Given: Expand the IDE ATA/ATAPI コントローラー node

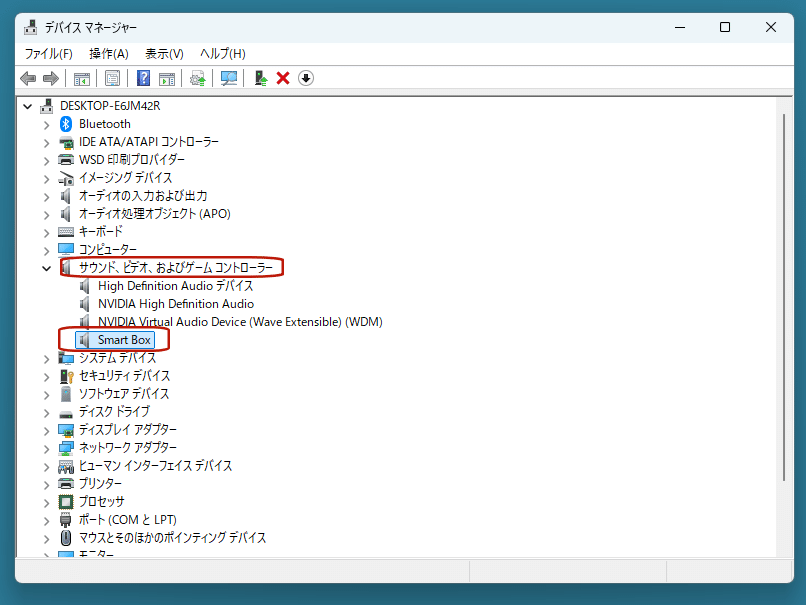Looking at the screenshot, I should point(46,142).
